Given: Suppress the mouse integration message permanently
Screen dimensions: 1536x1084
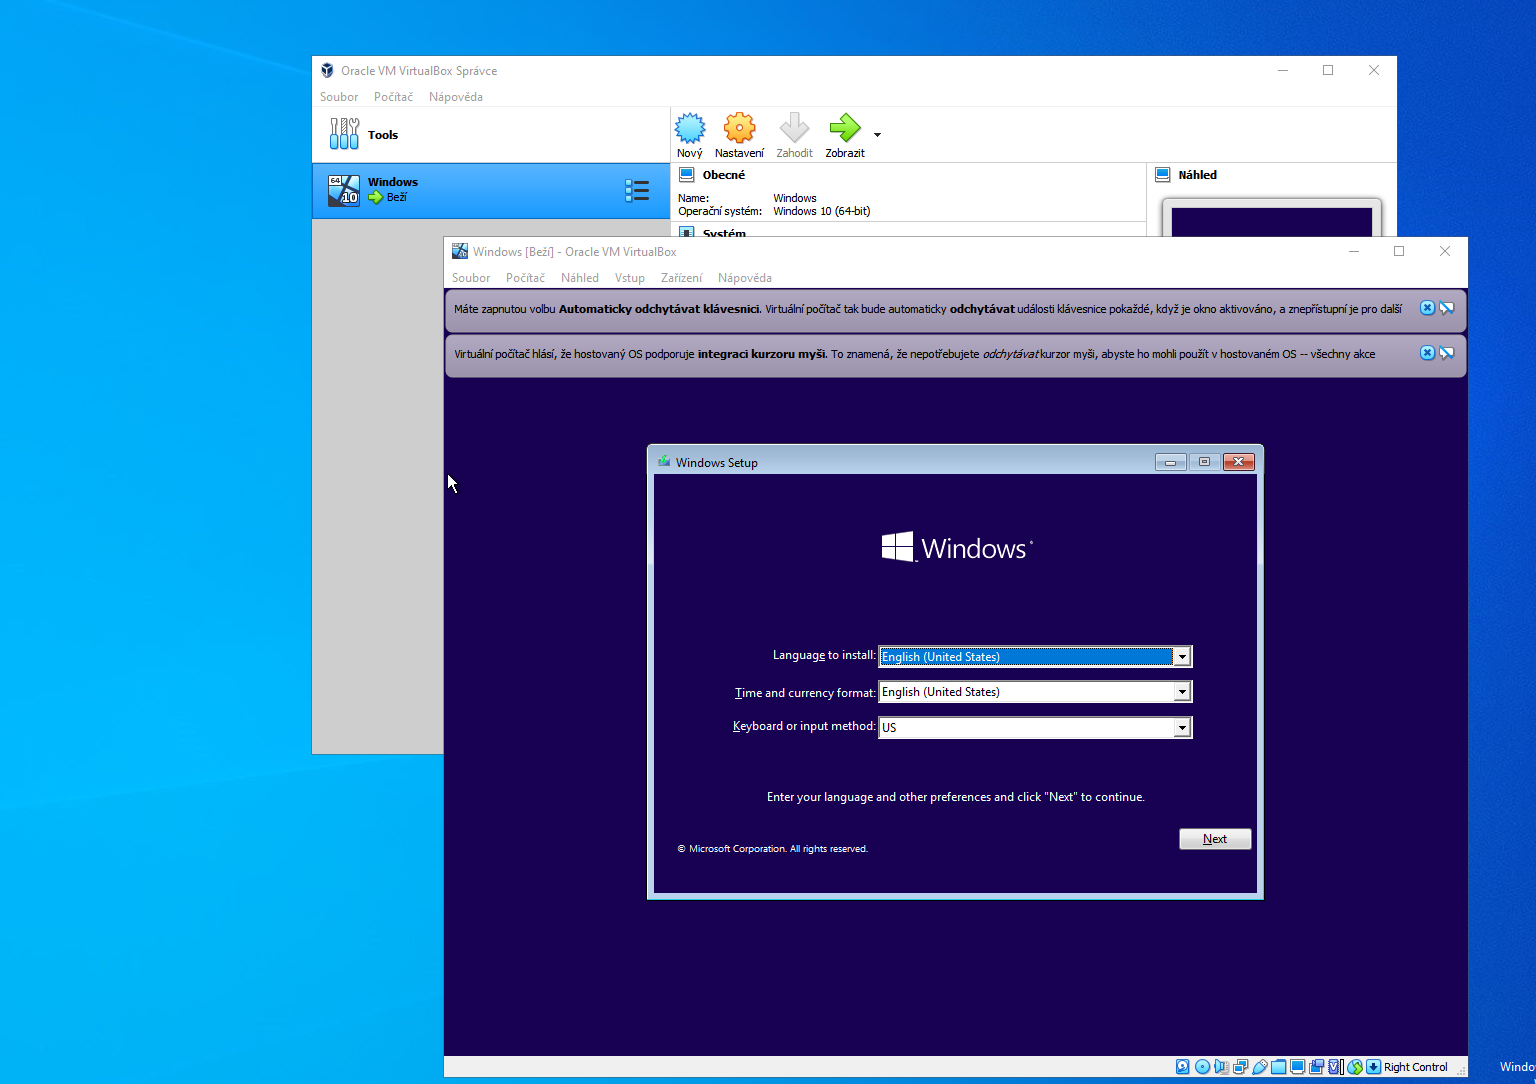Looking at the screenshot, I should 1446,353.
